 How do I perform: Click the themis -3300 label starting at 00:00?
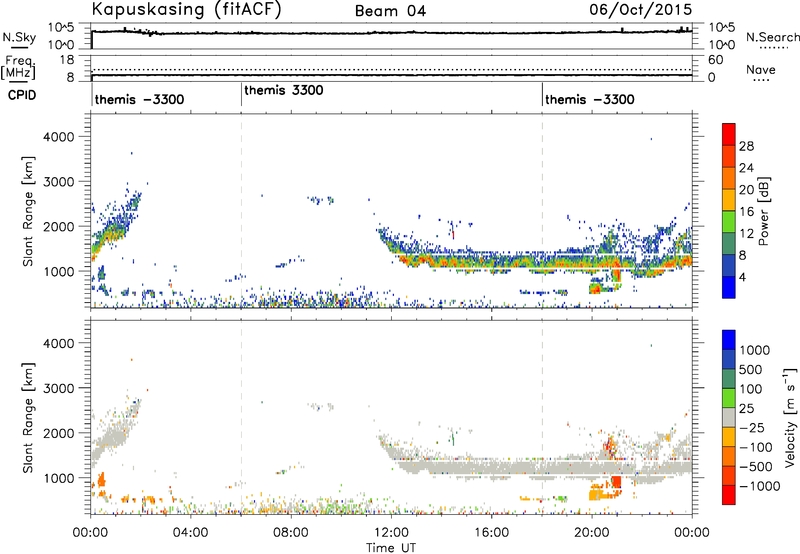pyautogui.click(x=139, y=99)
